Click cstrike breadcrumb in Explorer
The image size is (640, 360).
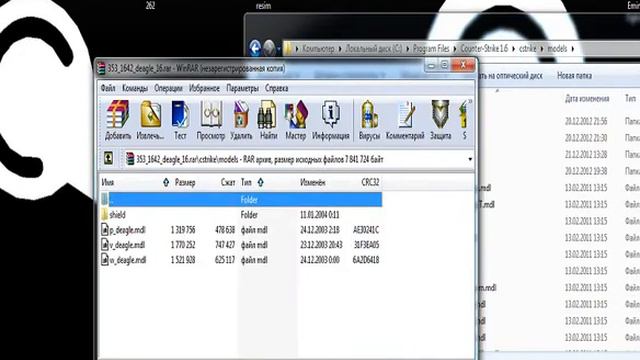point(527,49)
